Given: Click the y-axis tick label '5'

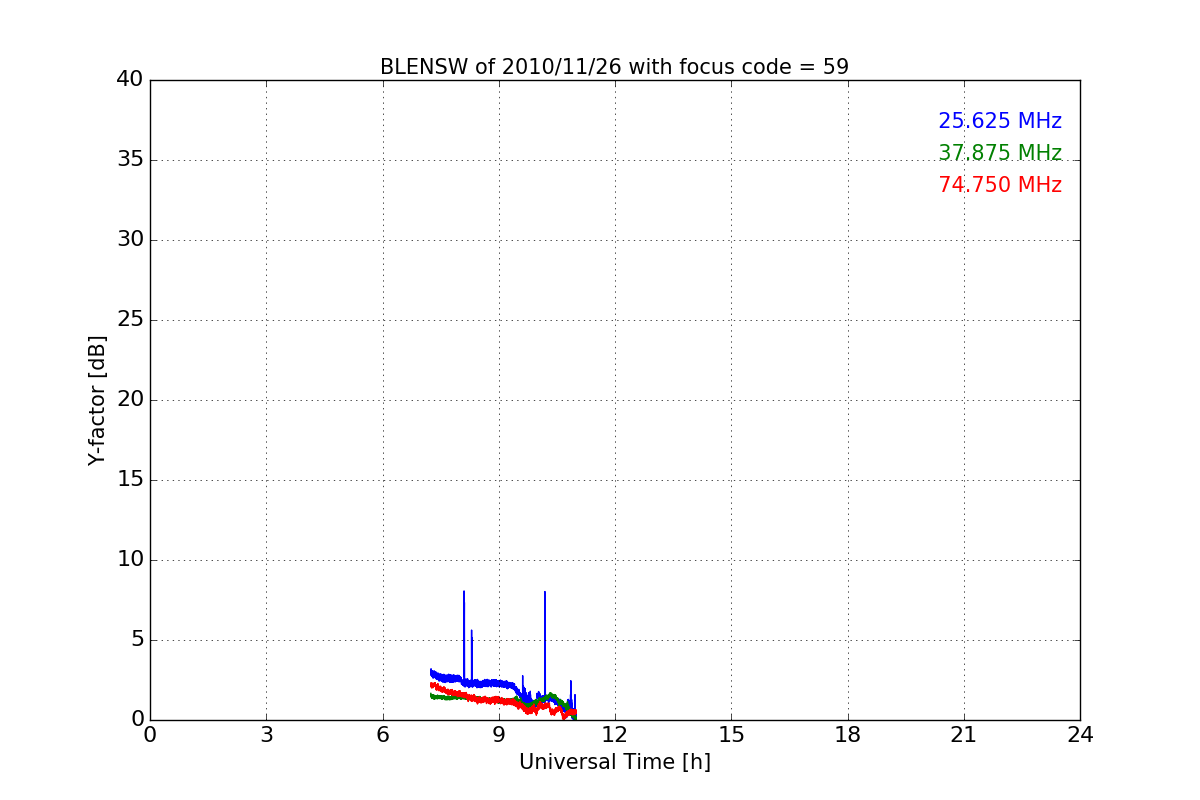Looking at the screenshot, I should [137, 640].
